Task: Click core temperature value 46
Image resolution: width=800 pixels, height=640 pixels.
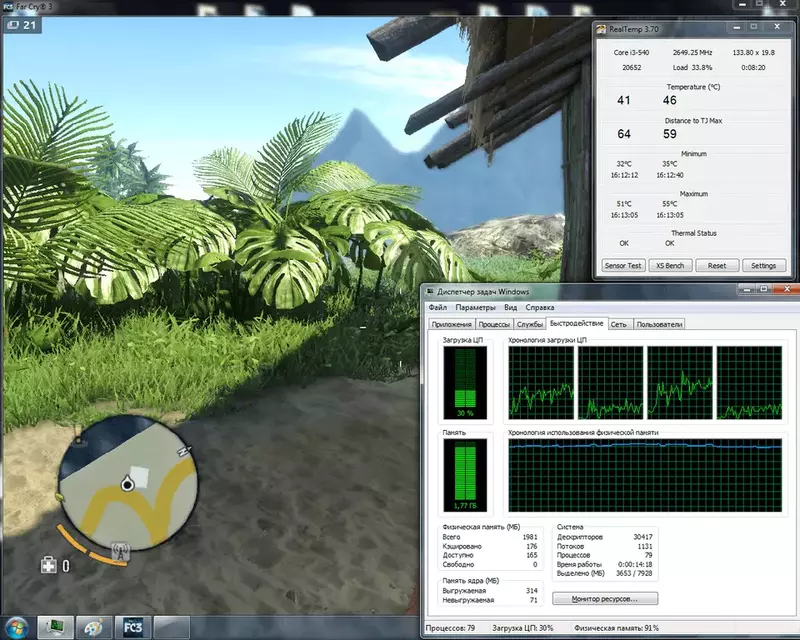Action: [x=670, y=100]
